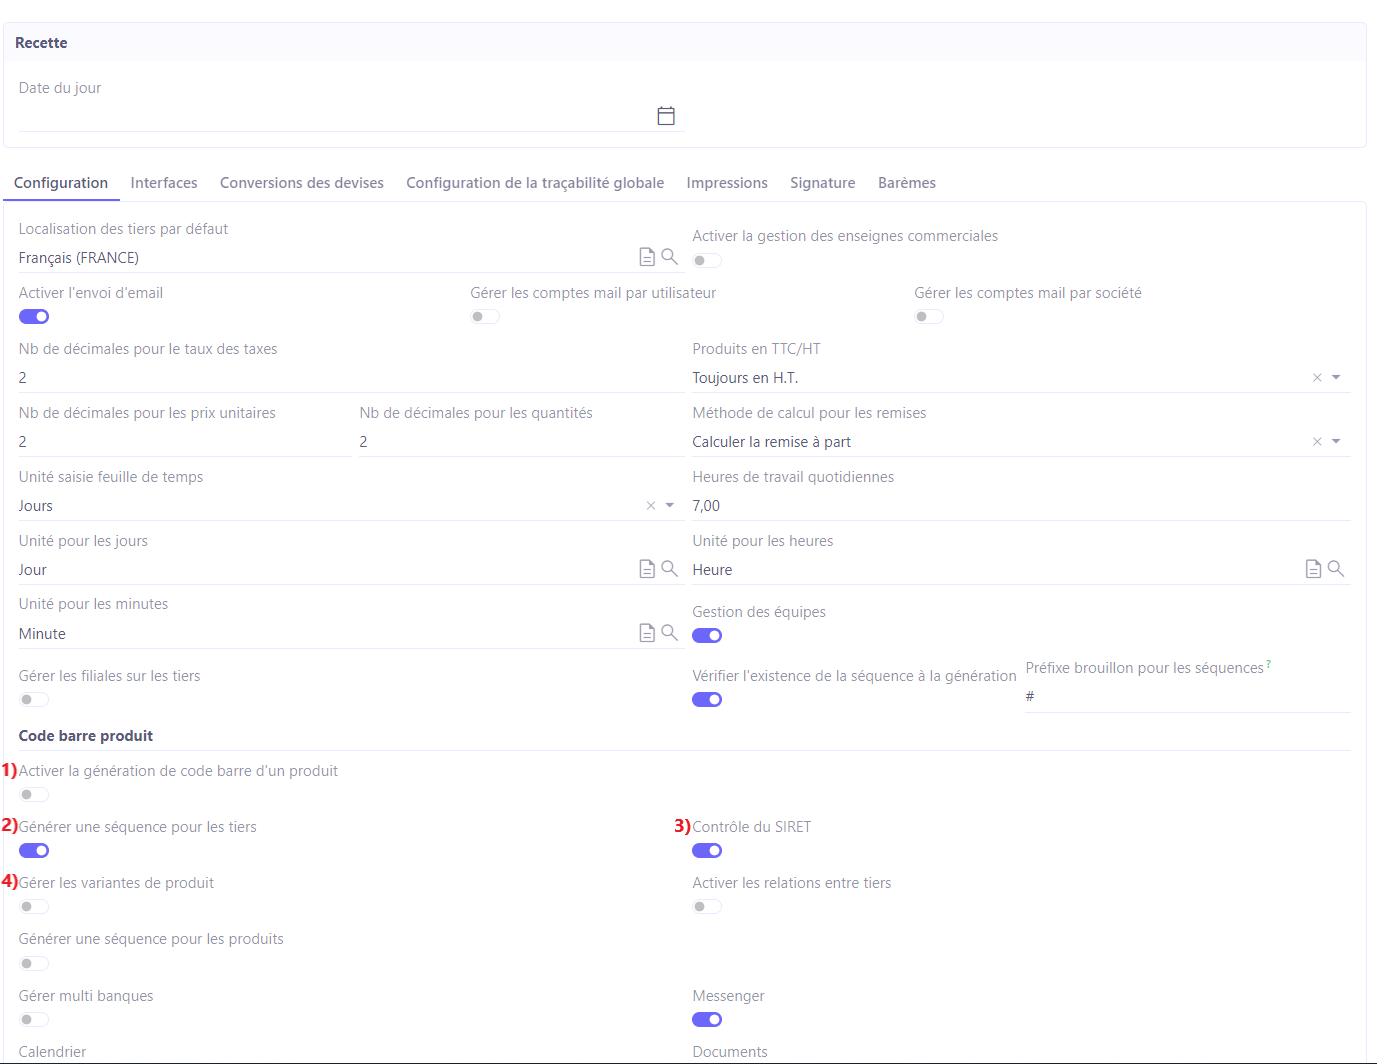Search Localisation des tiers par défaut
The image size is (1377, 1064).
(x=670, y=257)
